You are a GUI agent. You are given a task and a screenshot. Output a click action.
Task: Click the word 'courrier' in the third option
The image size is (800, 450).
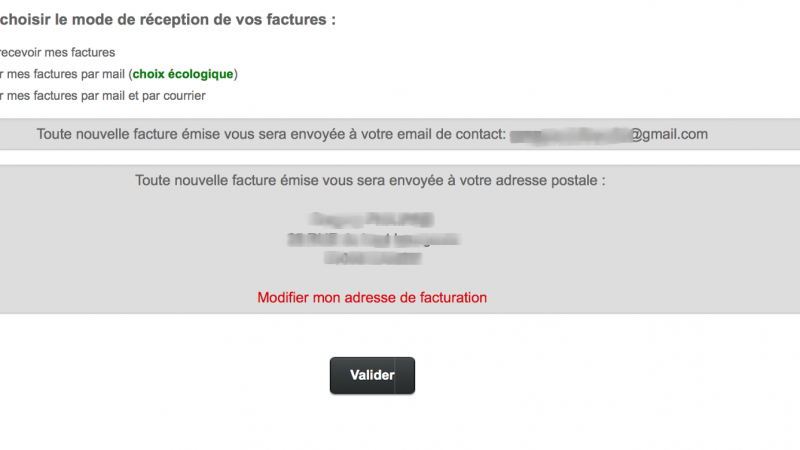(x=181, y=96)
